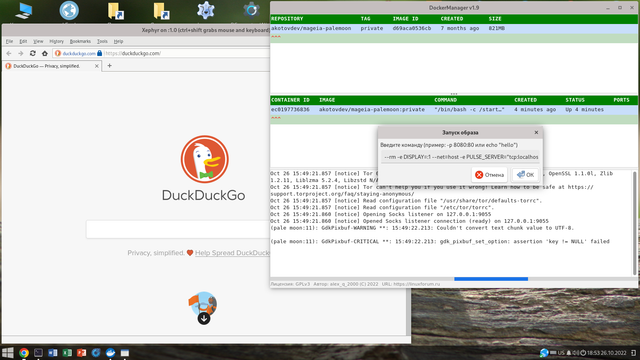This screenshot has width=640, height=360.
Task: Click the blue progress bar in DockerManager
Action: click(x=491, y=279)
